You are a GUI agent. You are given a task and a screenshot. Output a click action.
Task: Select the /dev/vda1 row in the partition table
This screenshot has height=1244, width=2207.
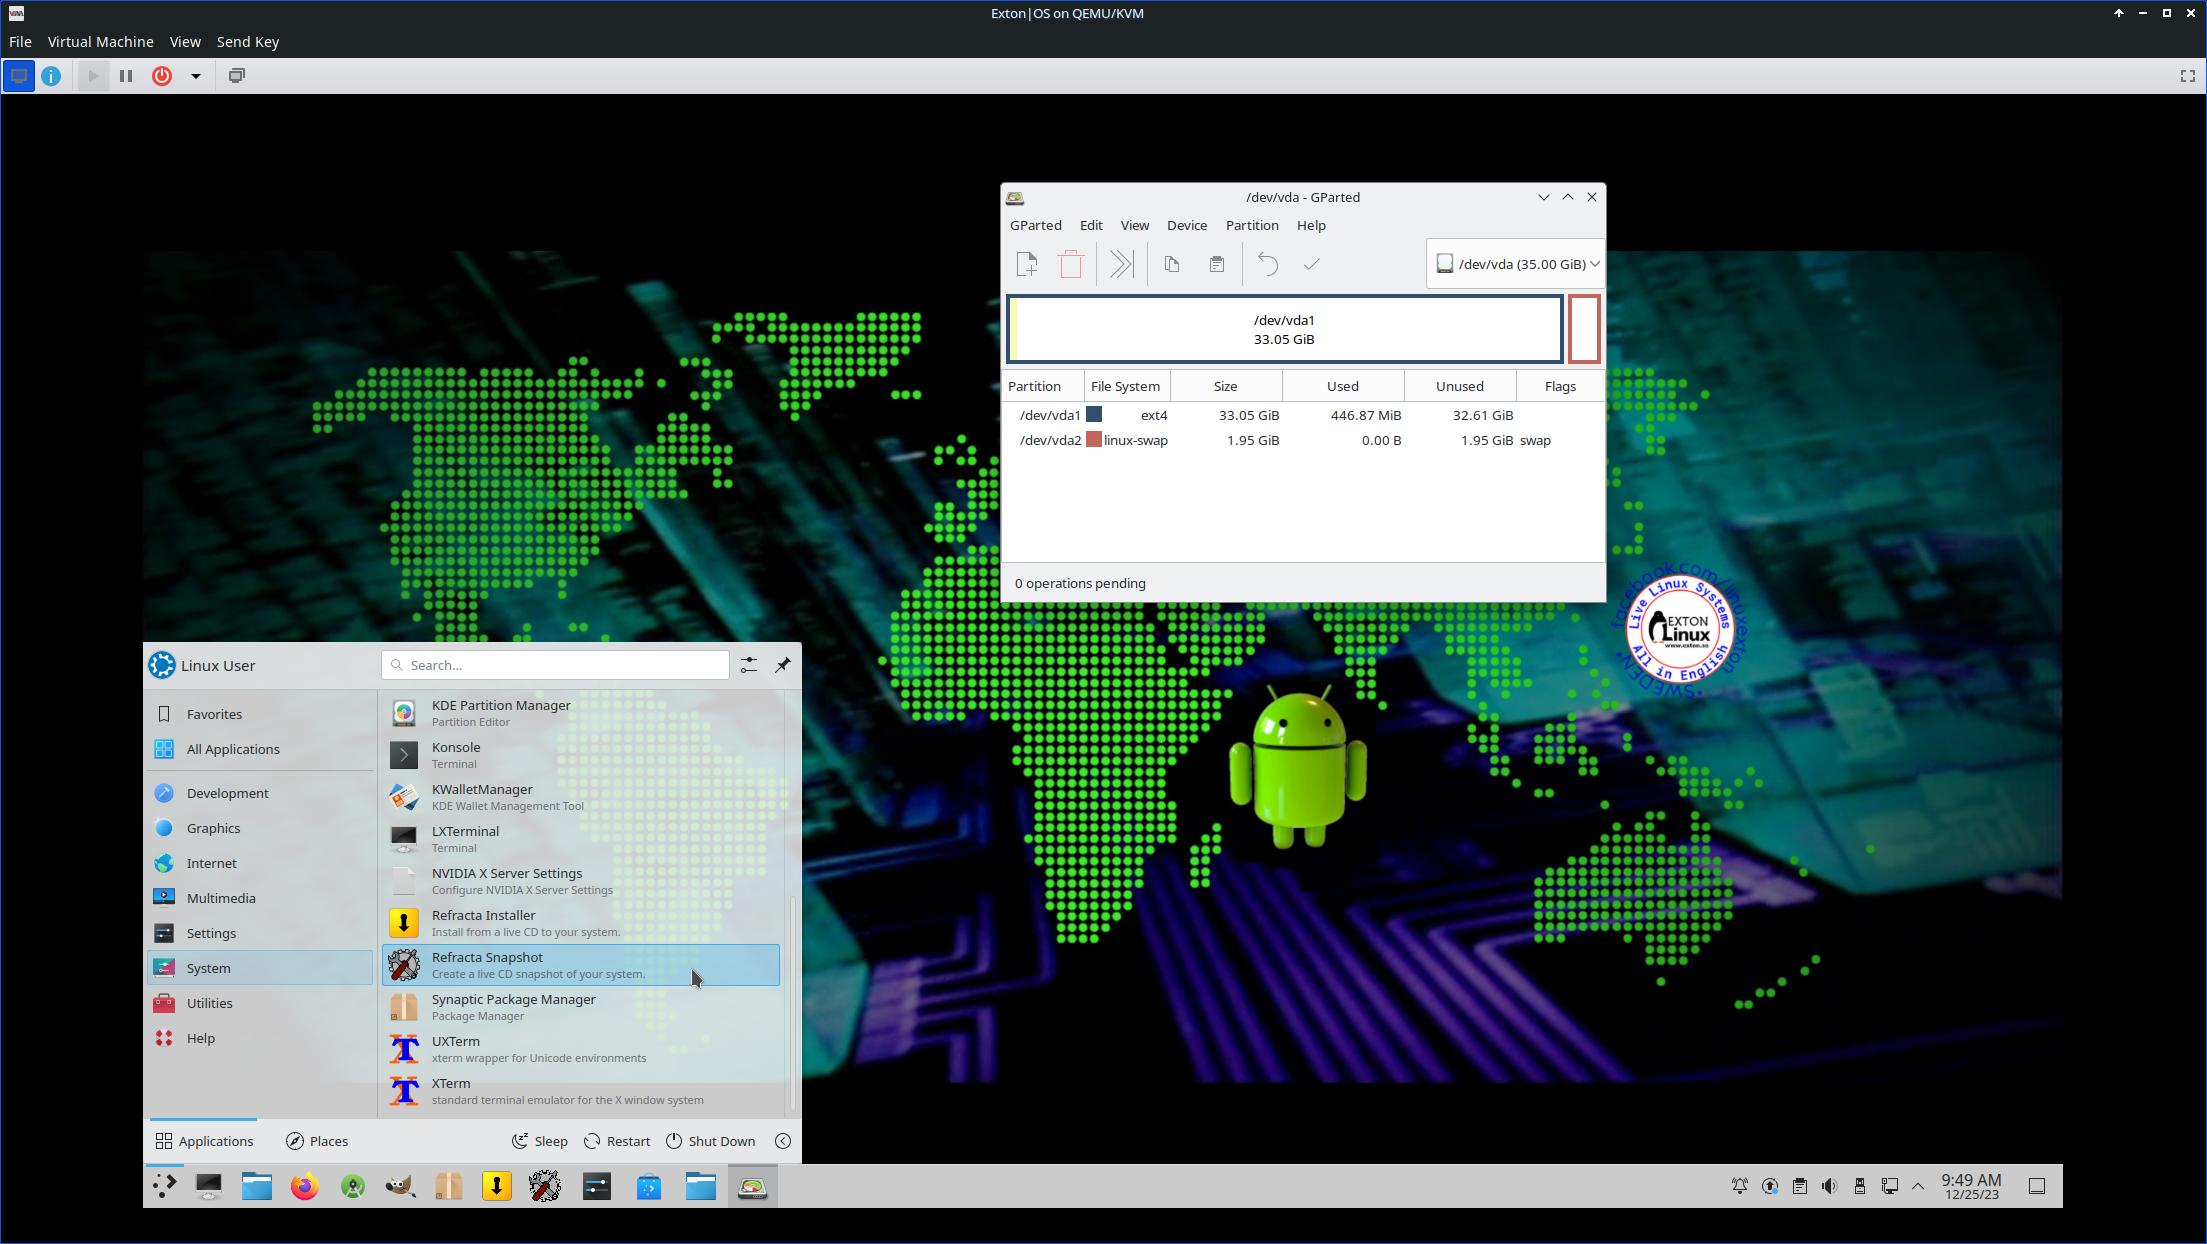tap(1303, 415)
